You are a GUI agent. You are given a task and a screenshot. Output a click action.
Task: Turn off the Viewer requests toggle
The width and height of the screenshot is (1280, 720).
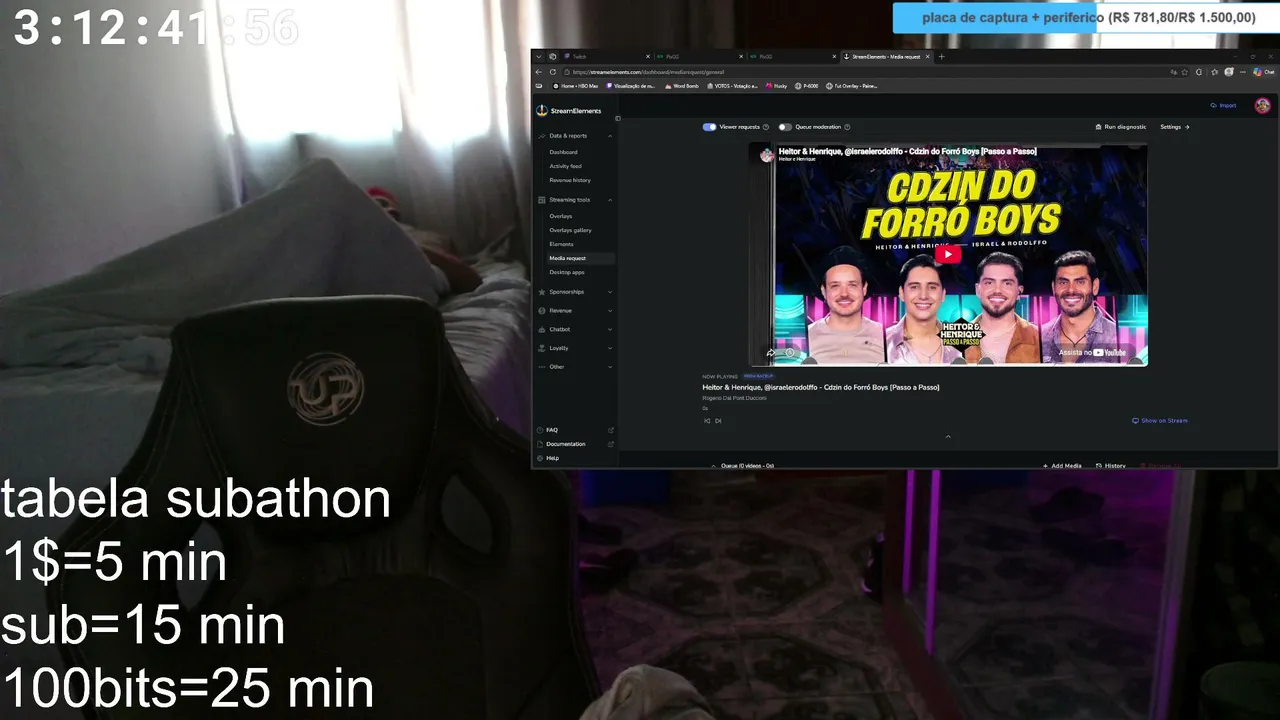(x=709, y=127)
